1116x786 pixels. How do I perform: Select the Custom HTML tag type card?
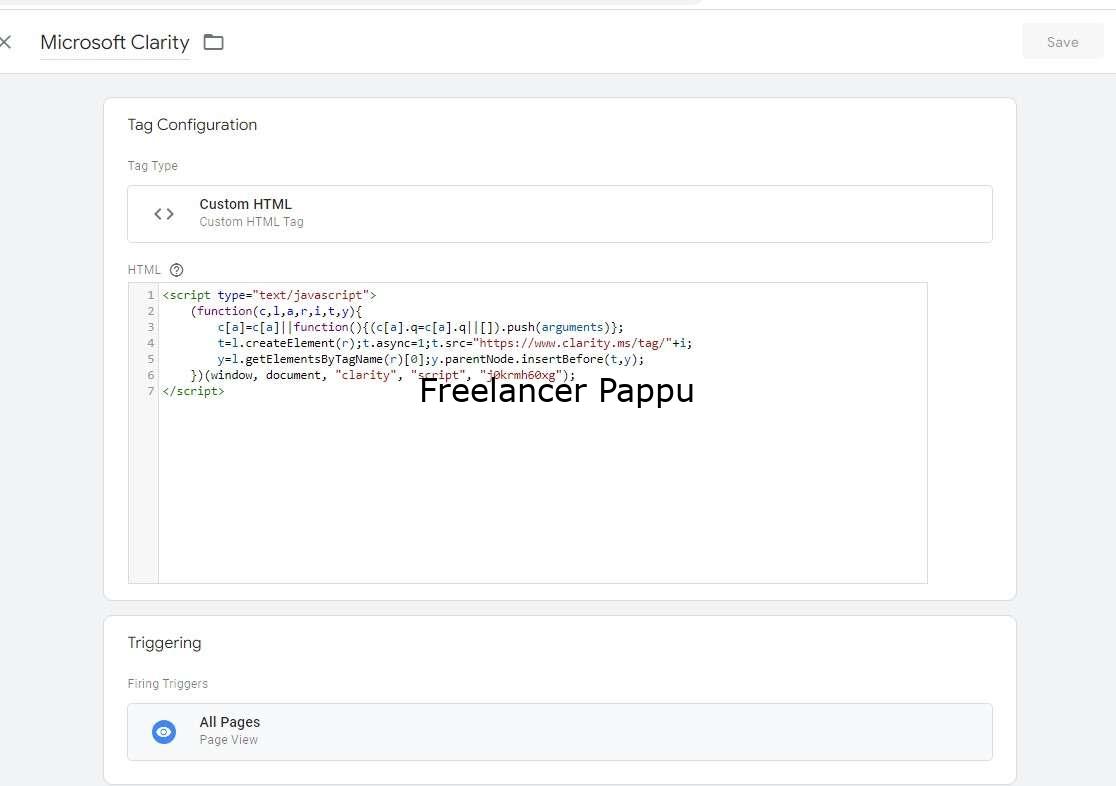559,214
